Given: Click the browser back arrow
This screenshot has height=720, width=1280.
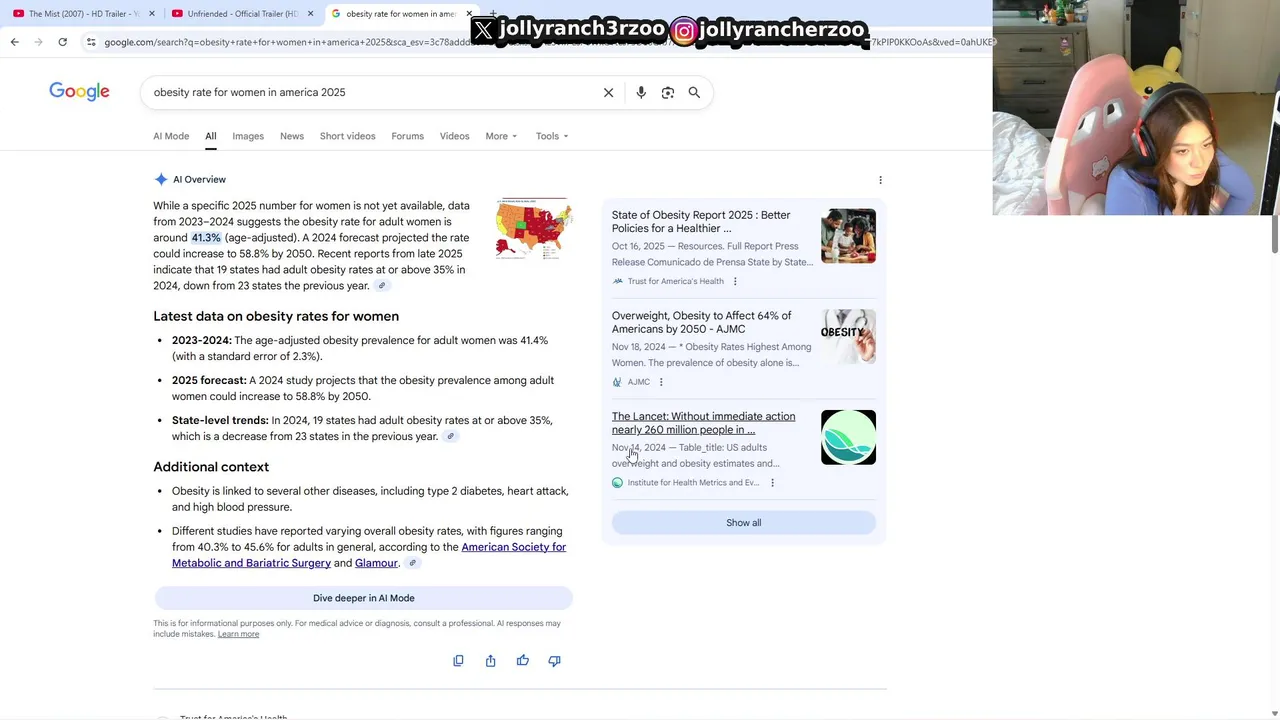Looking at the screenshot, I should pos(14,42).
